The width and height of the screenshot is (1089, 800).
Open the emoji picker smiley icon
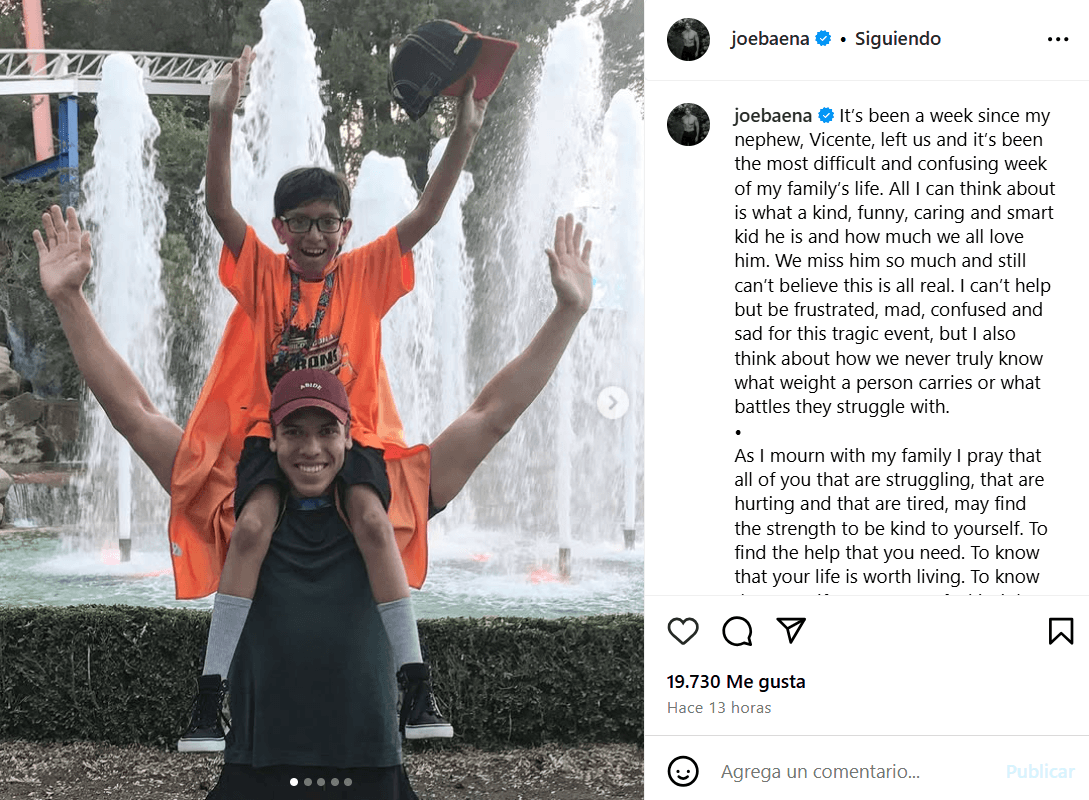(x=683, y=771)
